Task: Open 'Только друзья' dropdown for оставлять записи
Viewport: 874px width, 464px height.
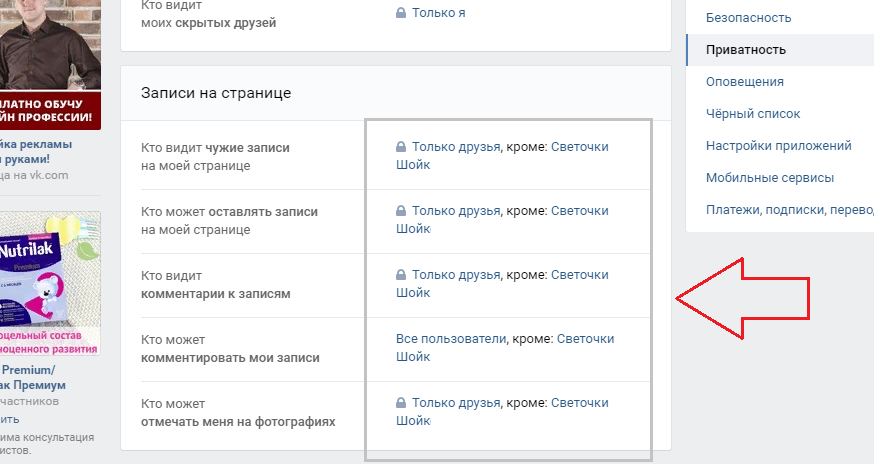Action: click(456, 211)
